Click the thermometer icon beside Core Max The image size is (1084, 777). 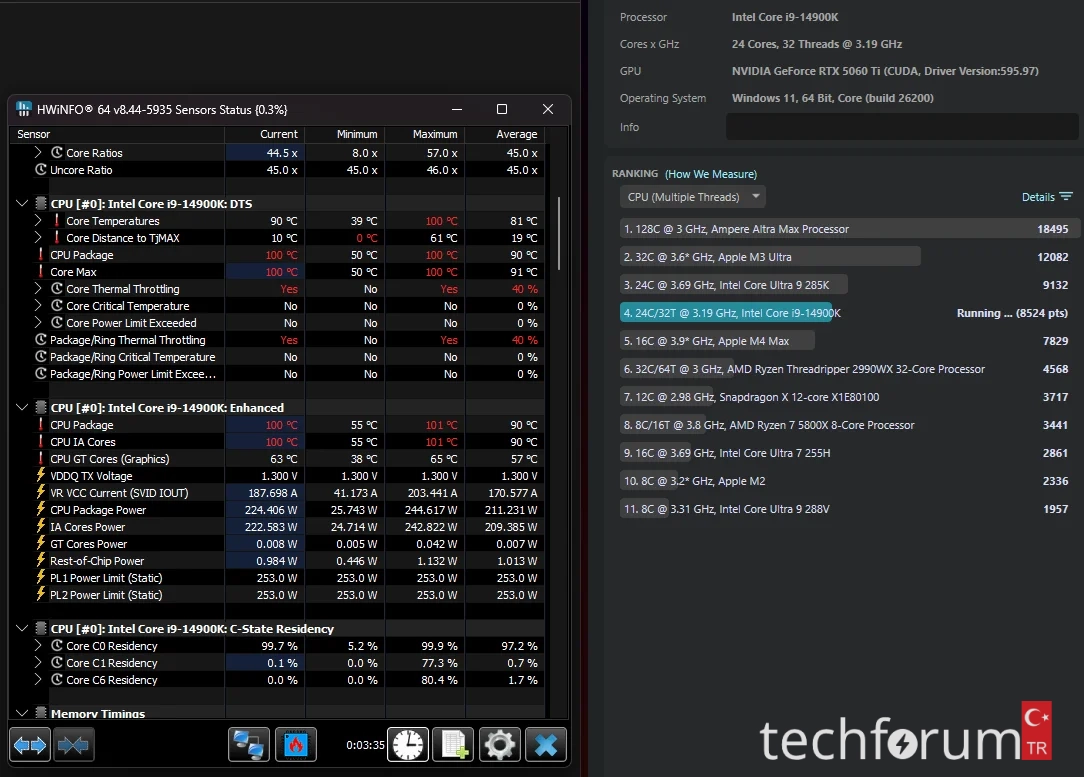41,272
